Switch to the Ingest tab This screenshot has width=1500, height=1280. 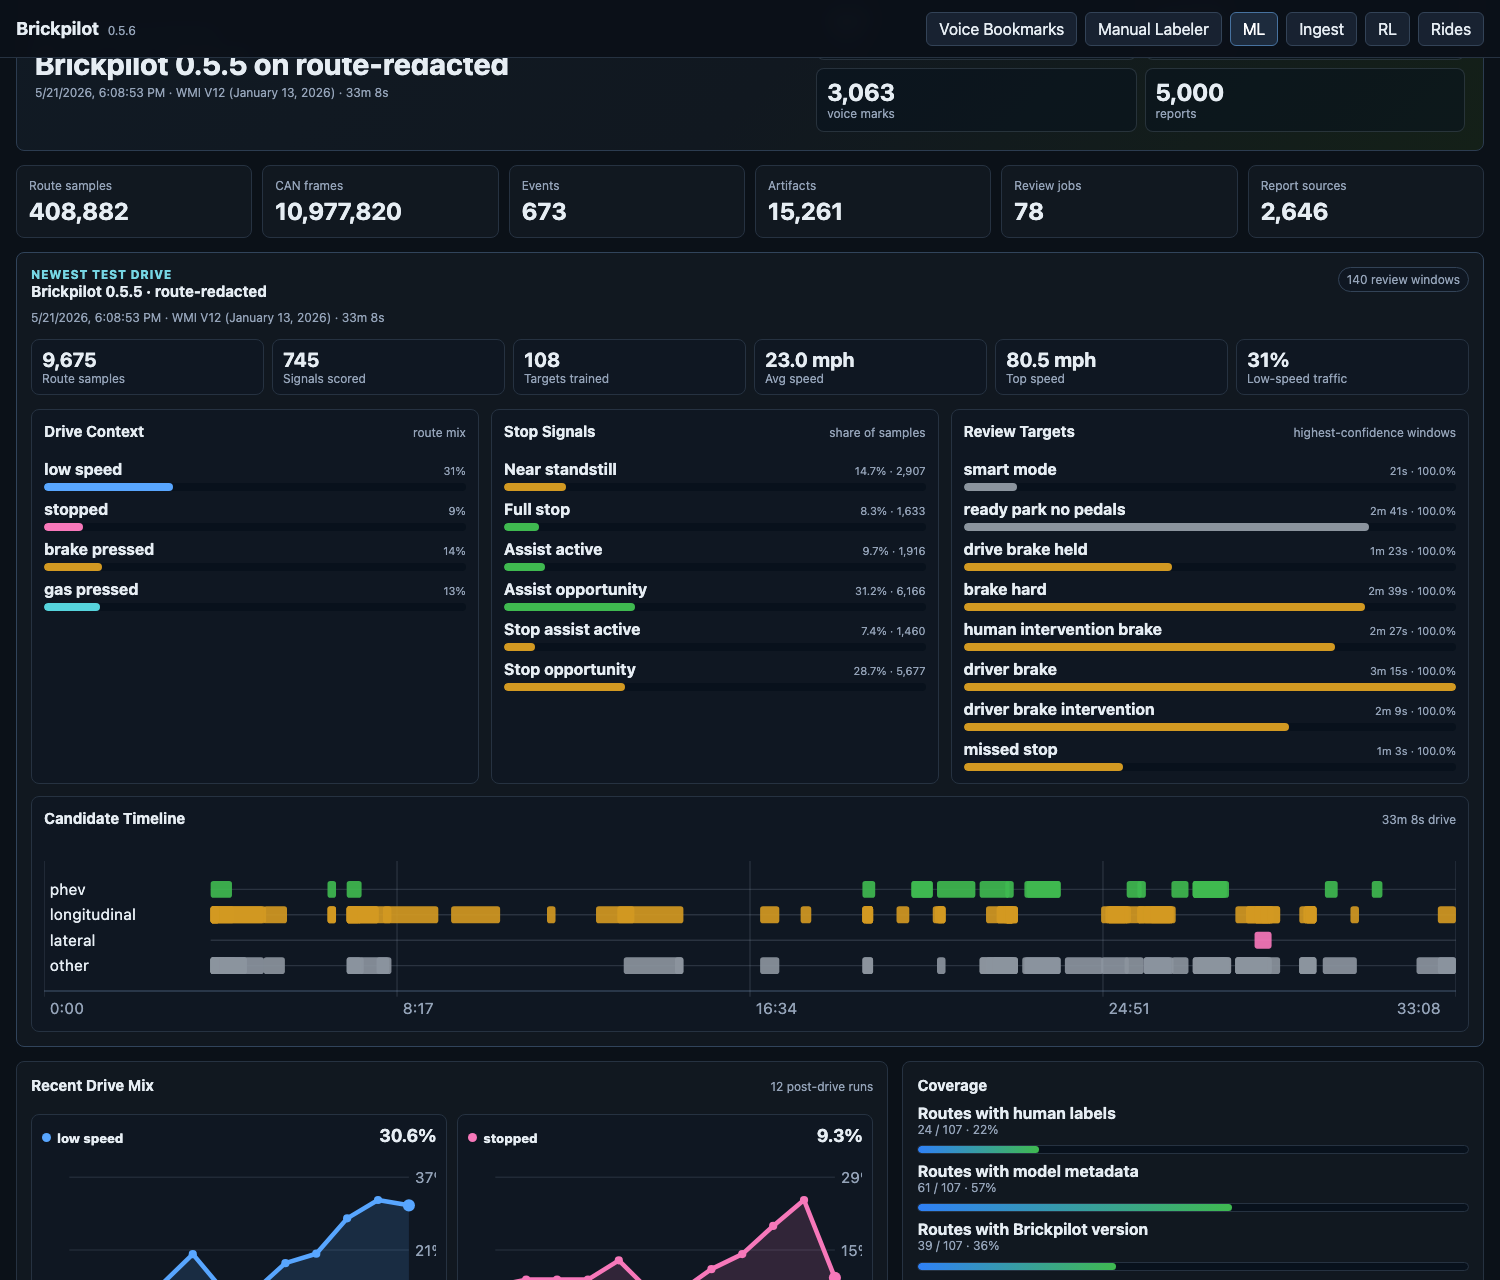point(1321,29)
